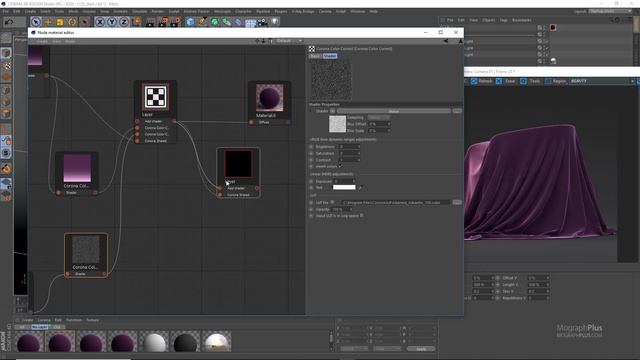Select the black Layer node preview
The width and height of the screenshot is (640, 360).
point(238,164)
